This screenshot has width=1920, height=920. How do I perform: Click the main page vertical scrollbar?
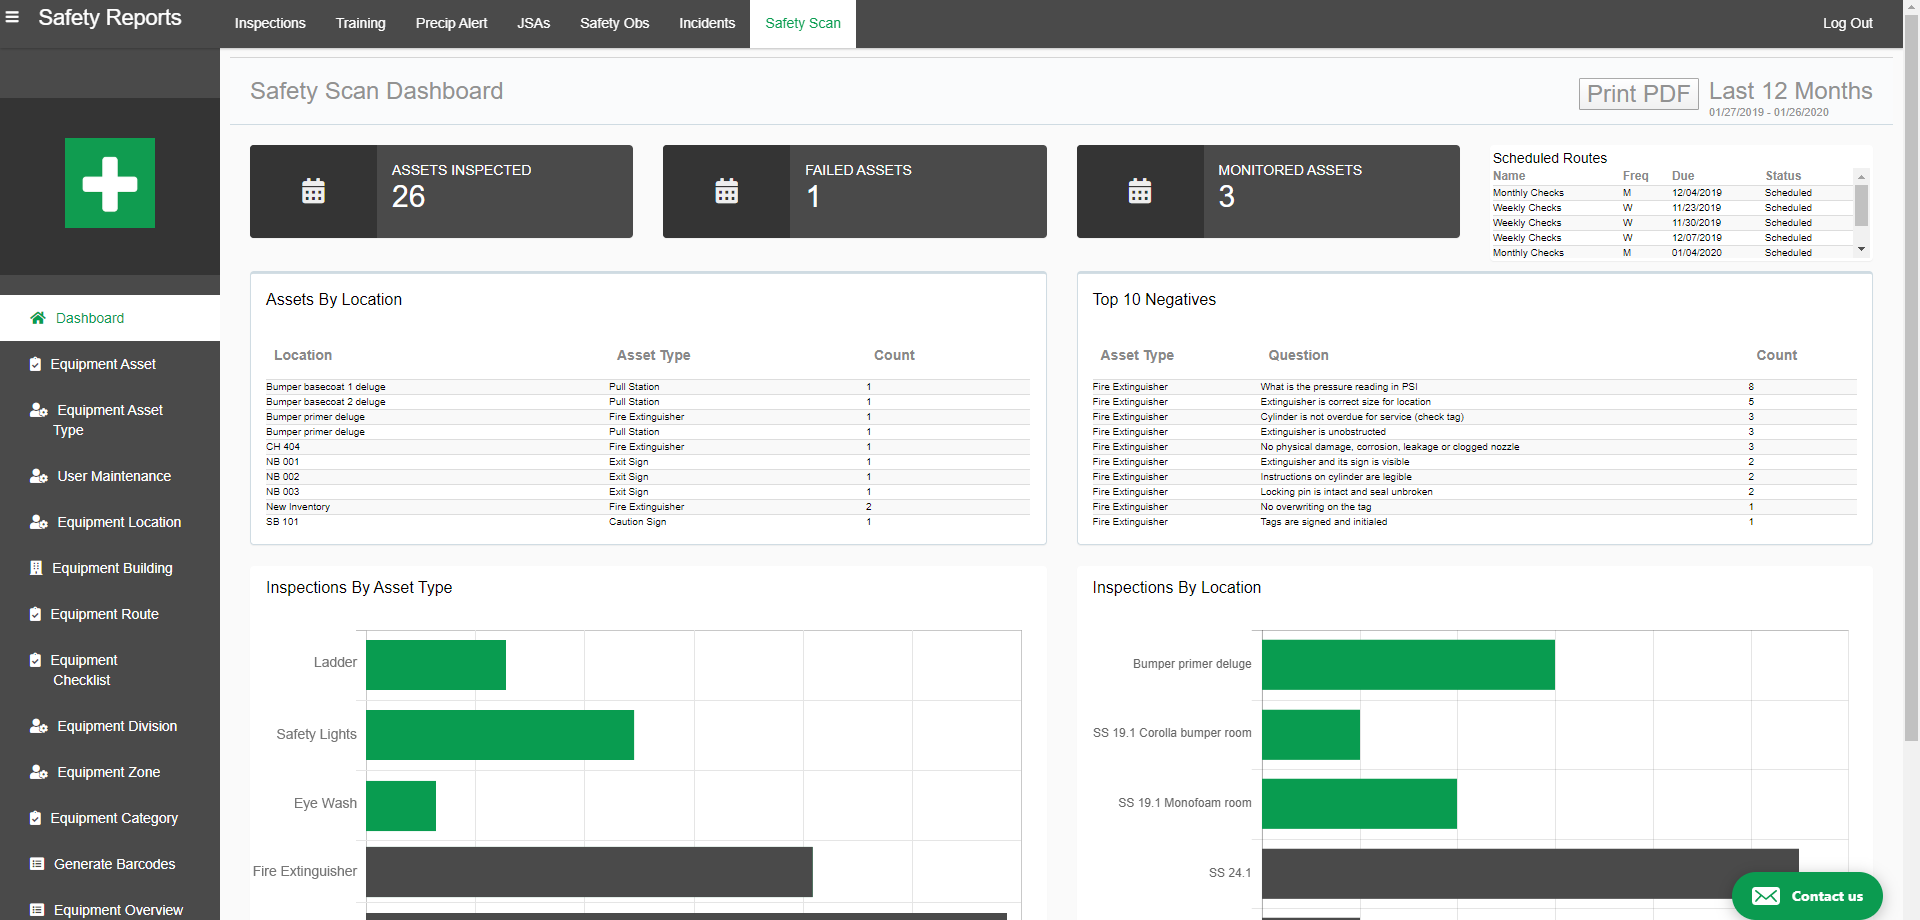(1911, 380)
